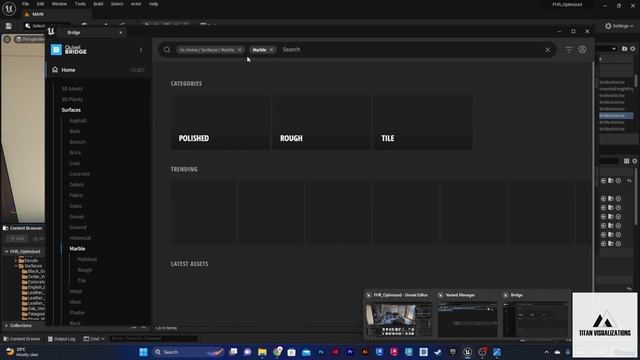
Task: Click Add in the Content Browser
Action: (x=17, y=238)
